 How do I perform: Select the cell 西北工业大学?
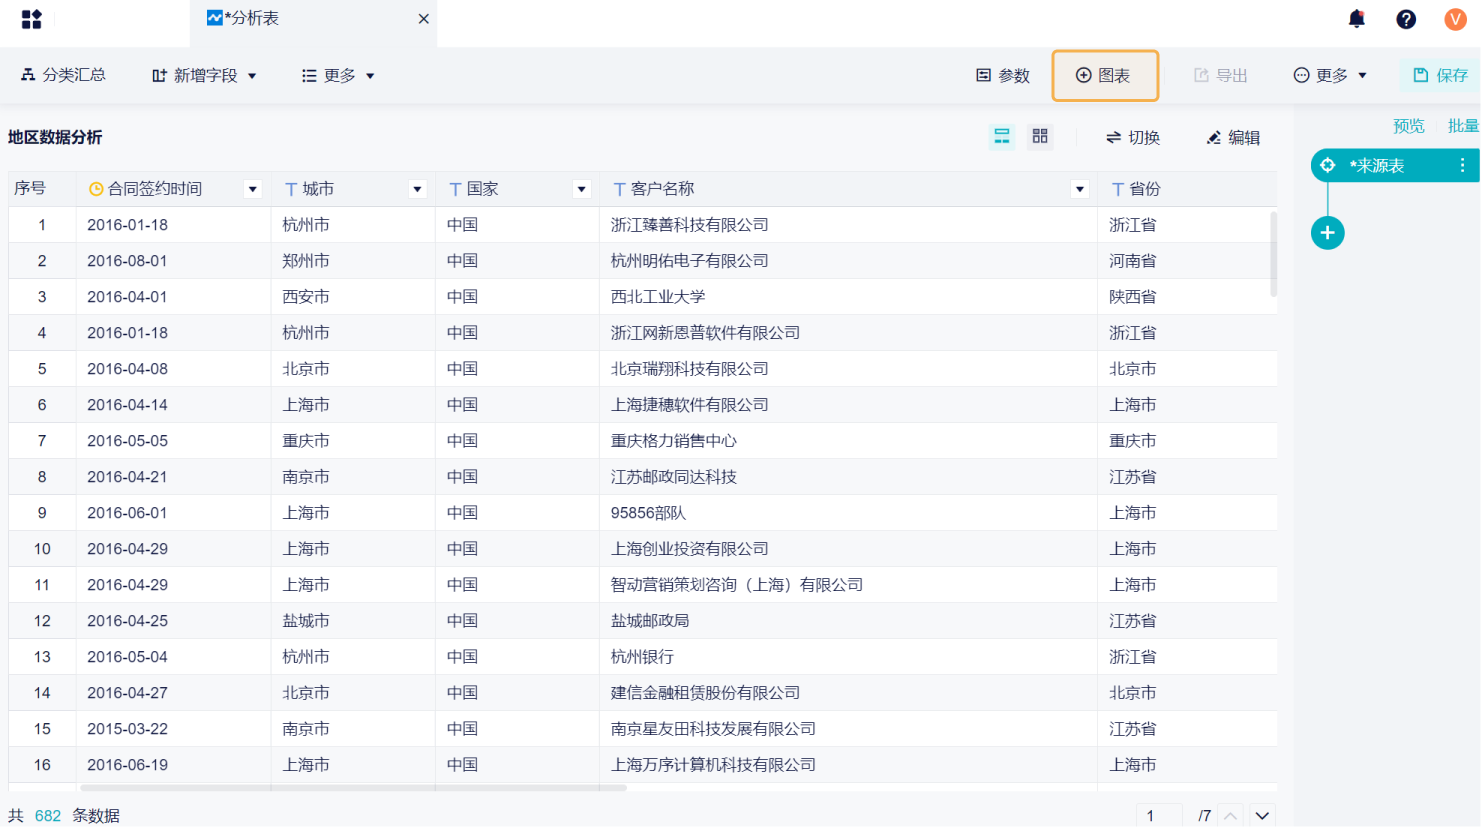pyautogui.click(x=849, y=297)
